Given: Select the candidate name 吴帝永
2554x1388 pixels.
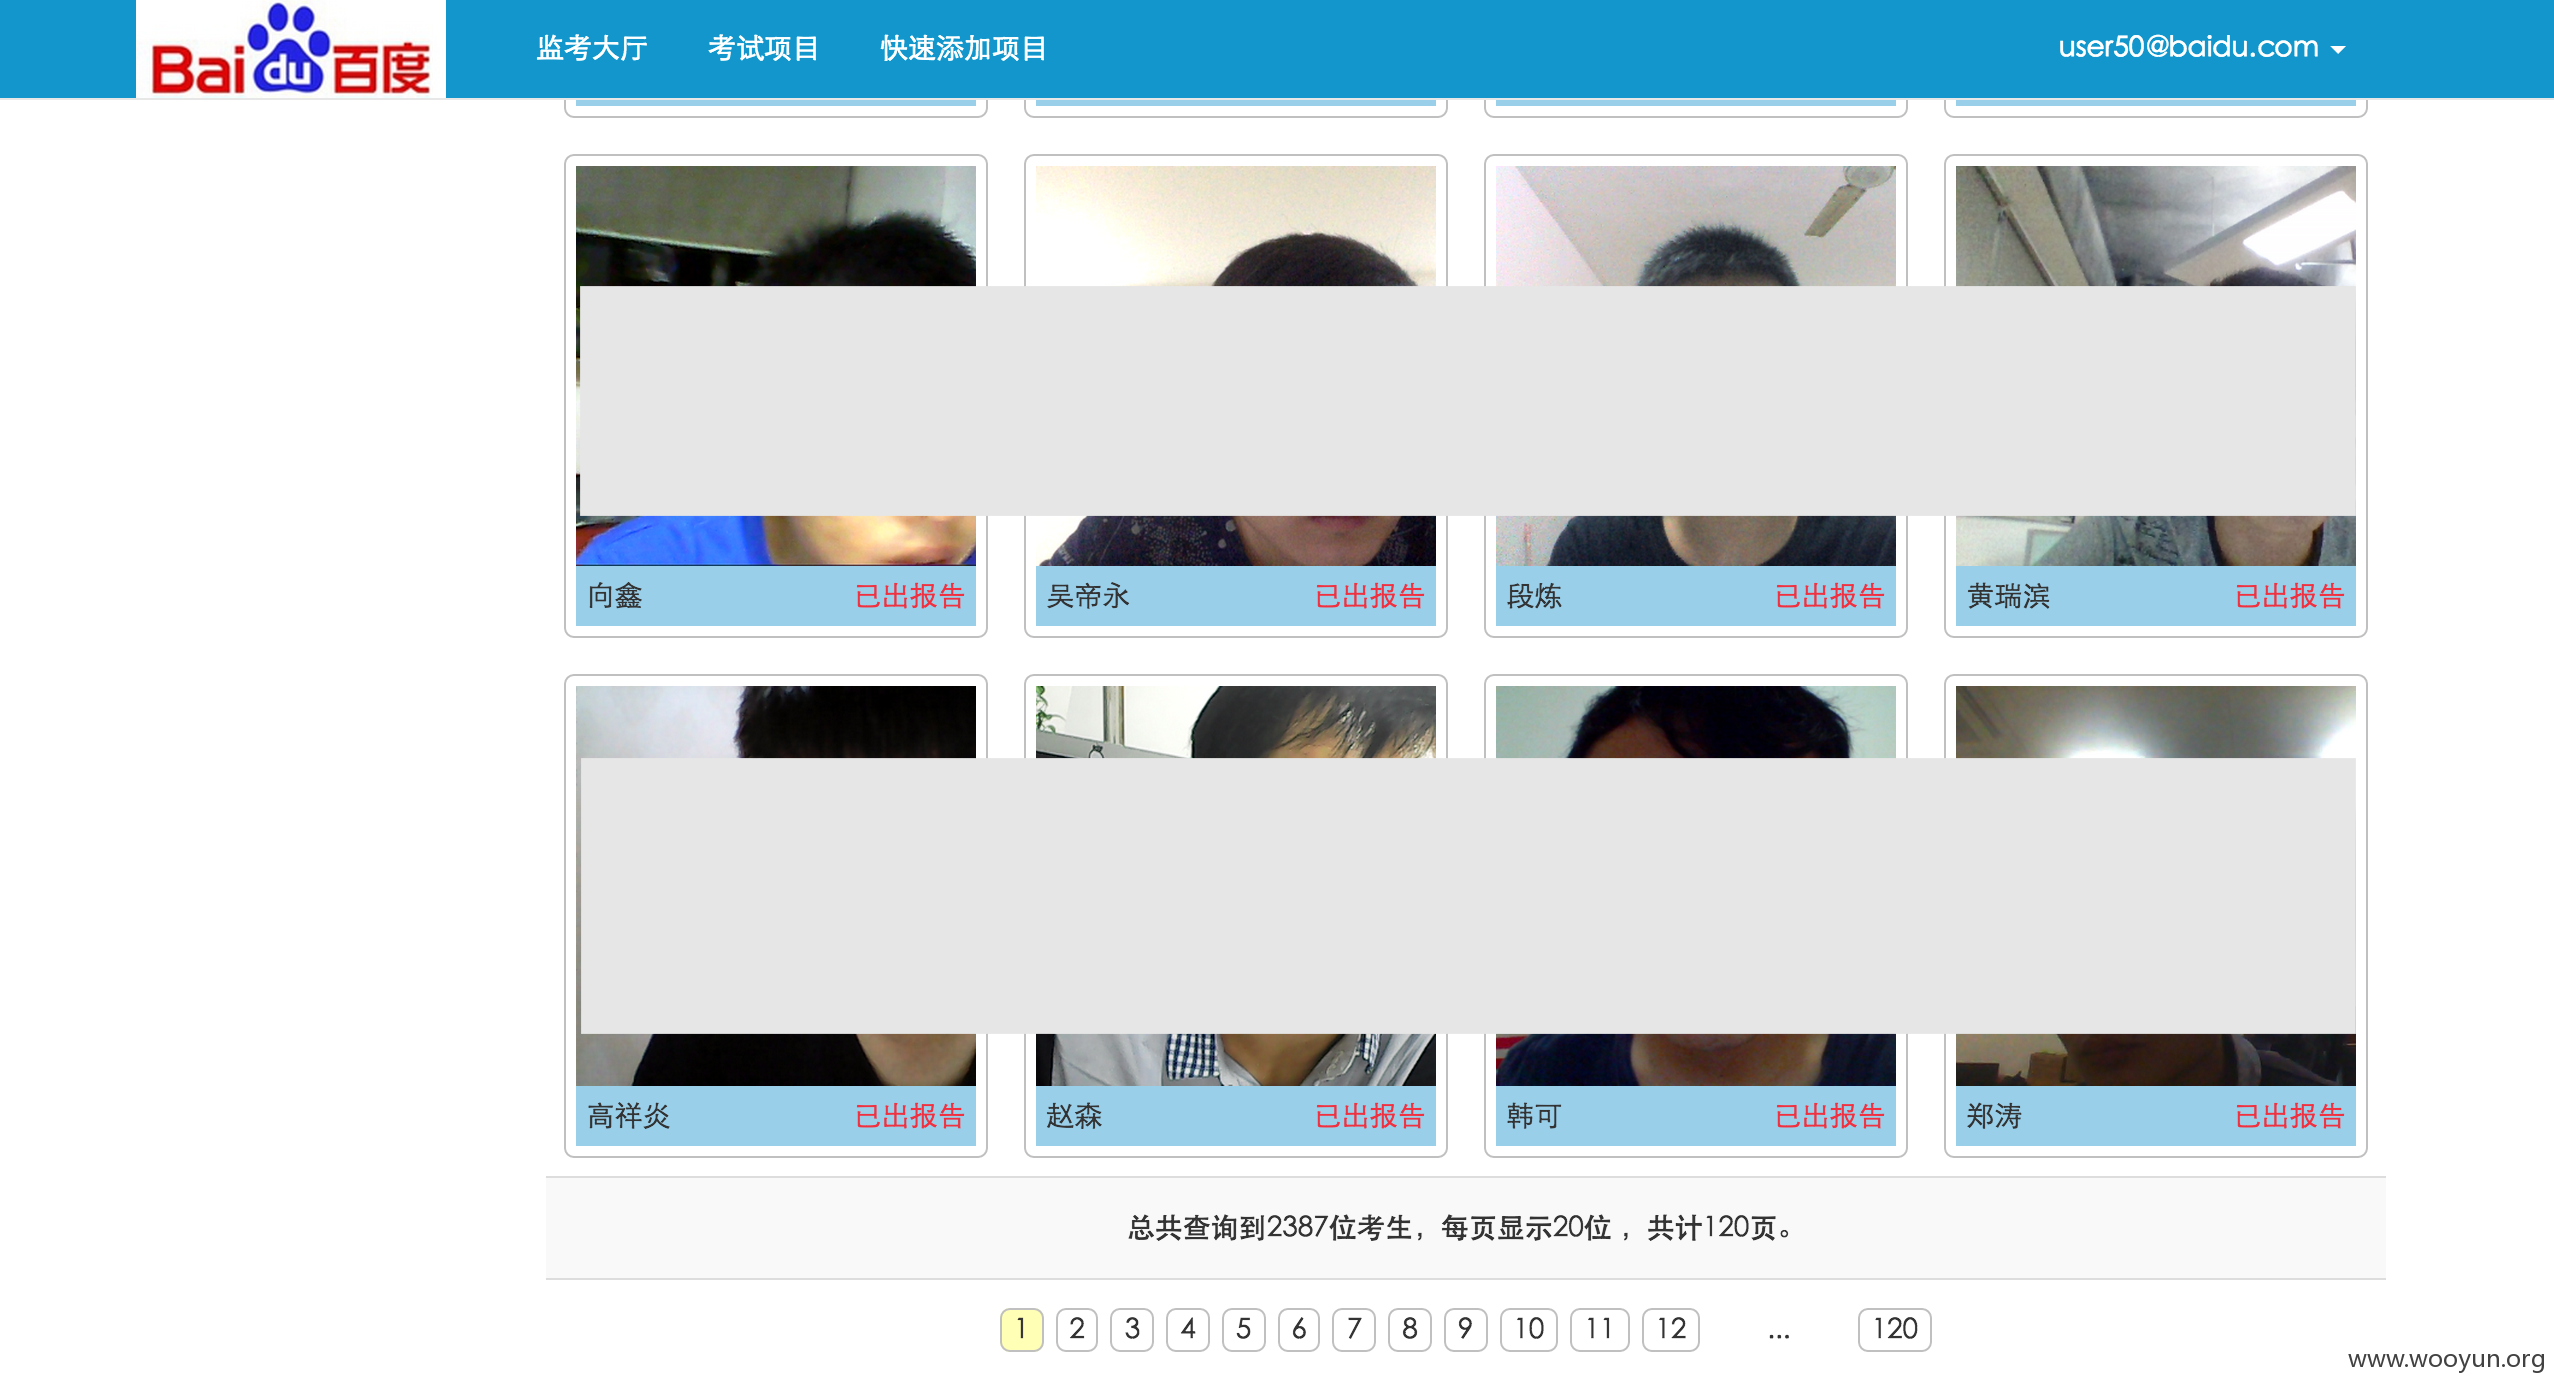Looking at the screenshot, I should pyautogui.click(x=1088, y=596).
